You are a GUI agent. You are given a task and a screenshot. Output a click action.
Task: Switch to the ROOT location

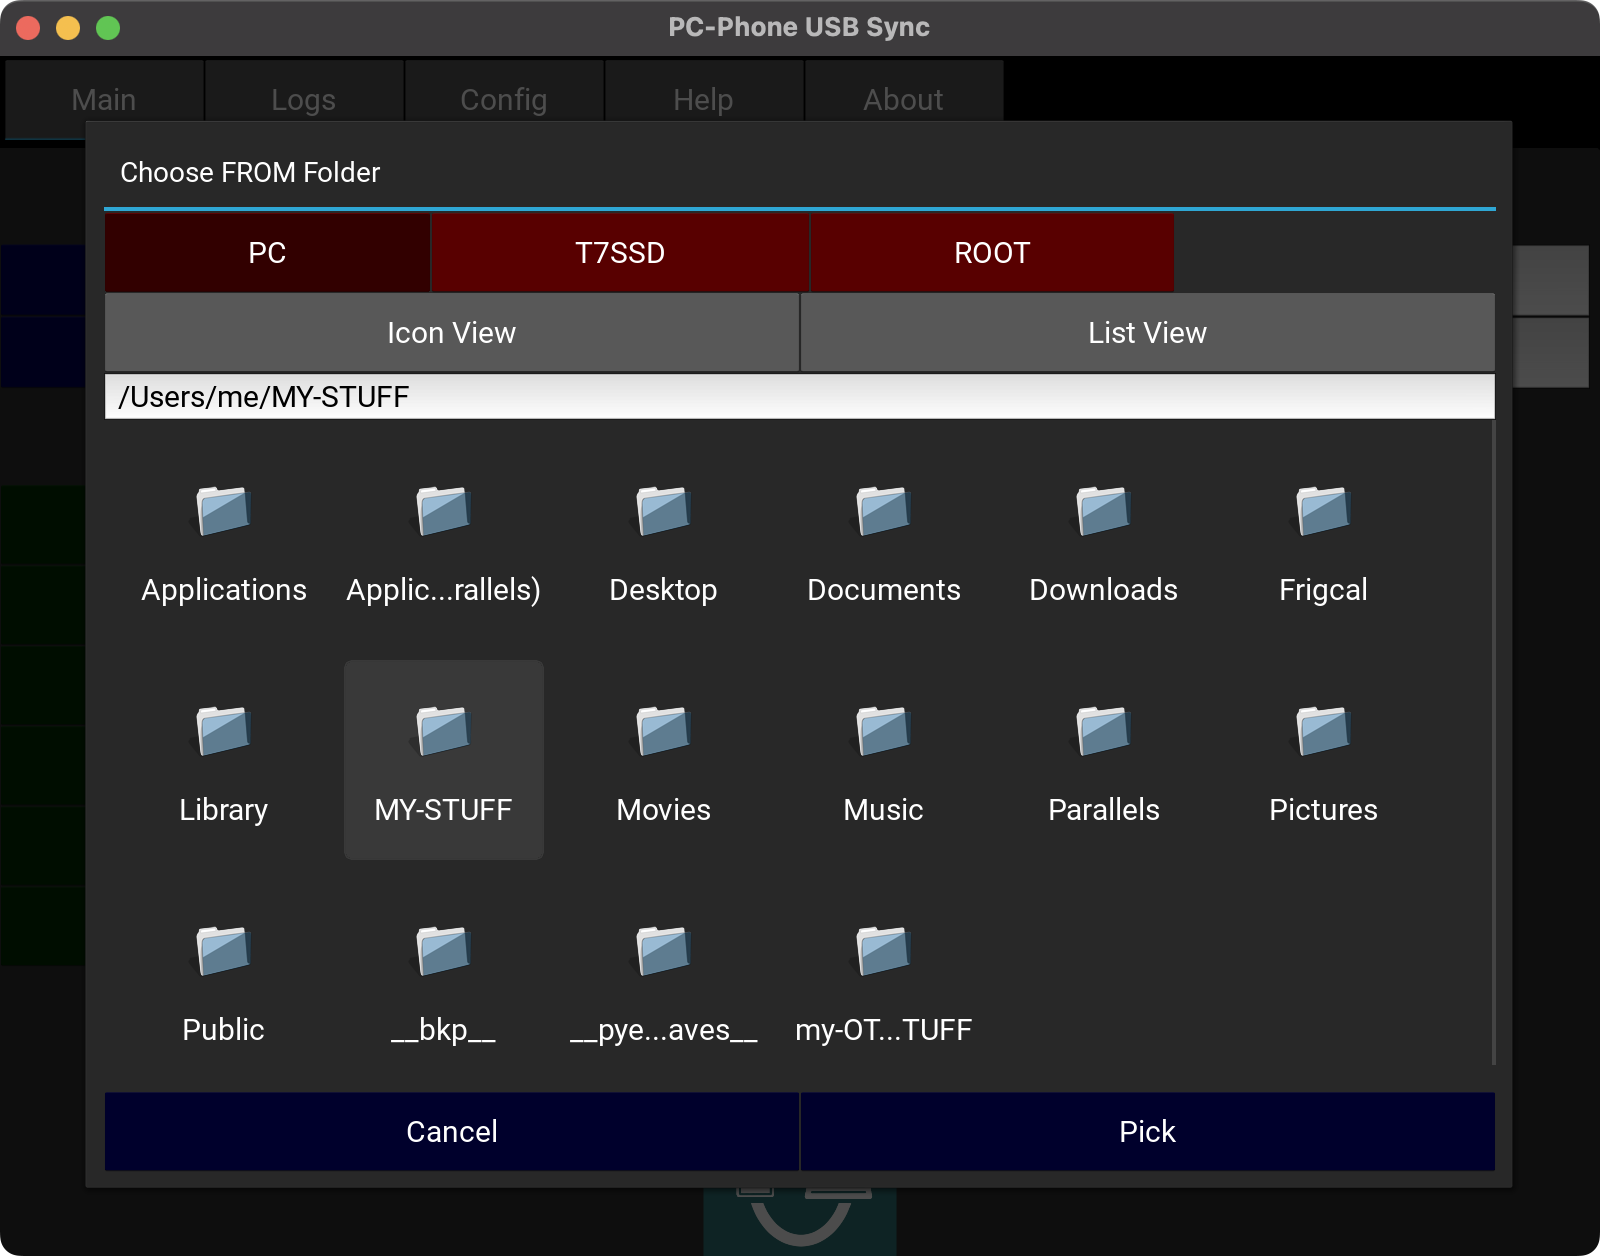(991, 253)
